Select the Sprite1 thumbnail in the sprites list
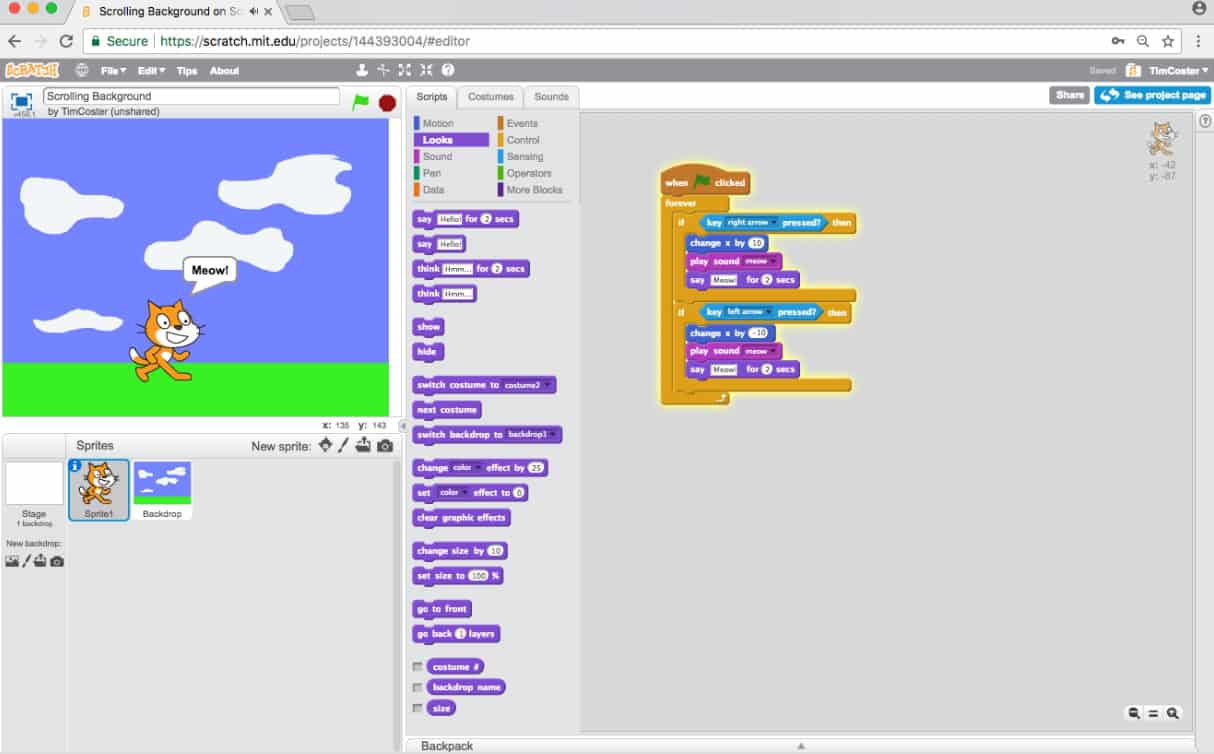This screenshot has width=1214, height=754. [x=99, y=490]
